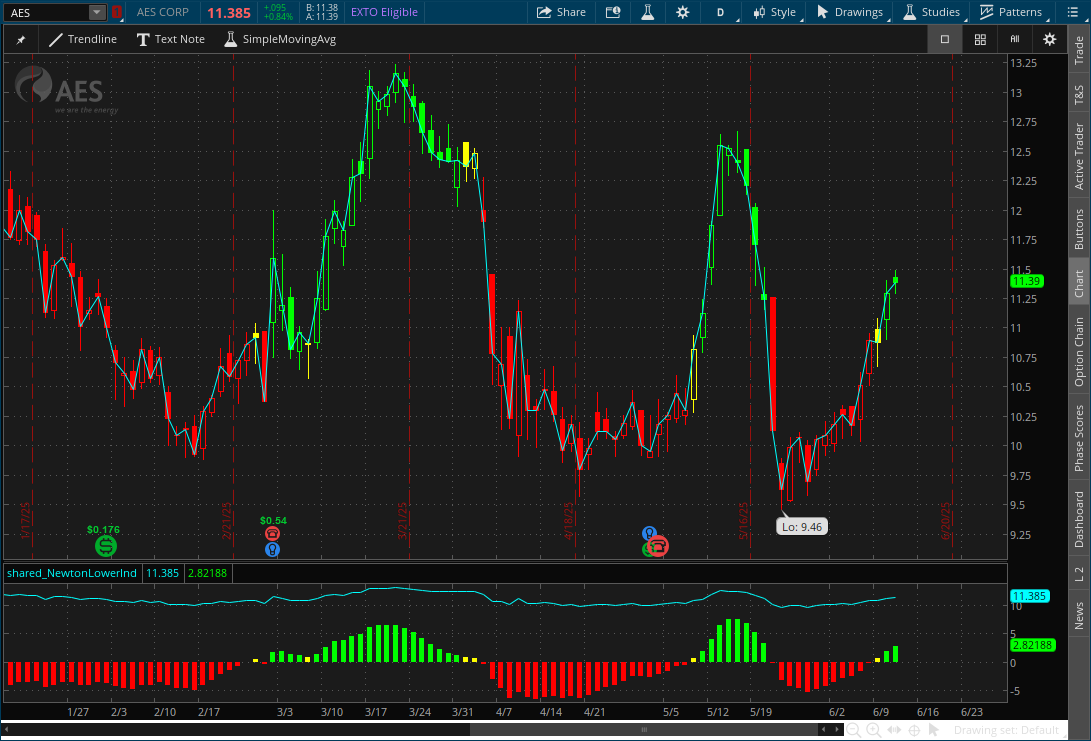Click the red link indicator beside the symbol

pos(117,13)
